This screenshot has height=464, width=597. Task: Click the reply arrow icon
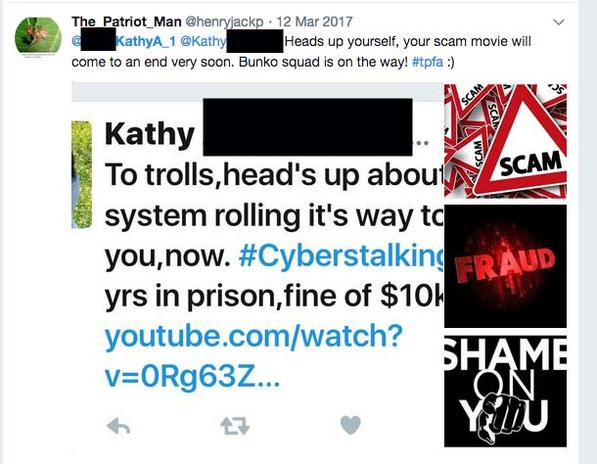[x=119, y=426]
